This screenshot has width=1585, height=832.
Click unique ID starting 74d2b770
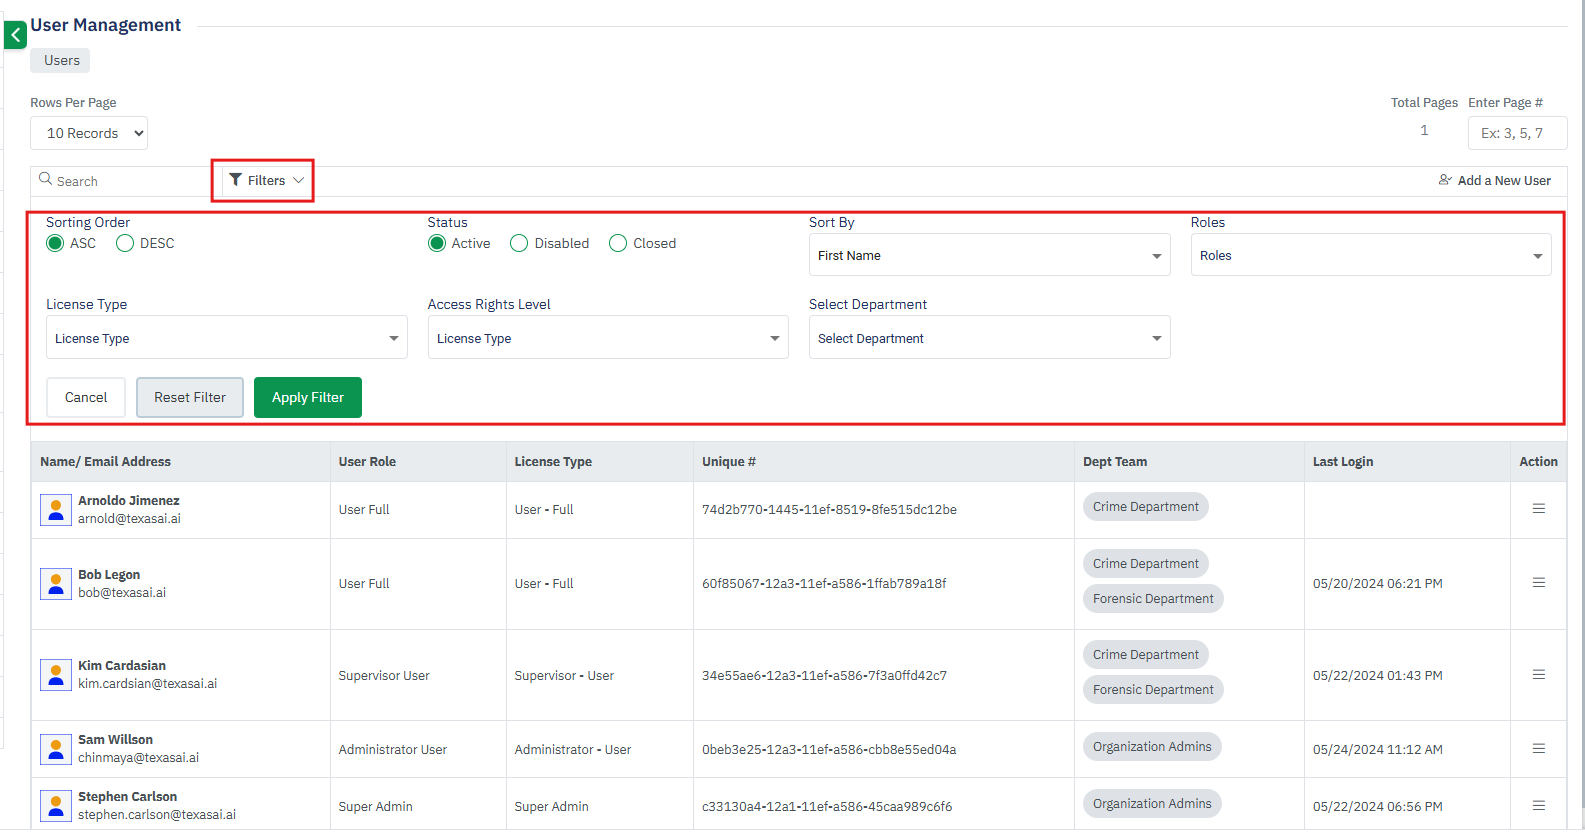pos(829,510)
